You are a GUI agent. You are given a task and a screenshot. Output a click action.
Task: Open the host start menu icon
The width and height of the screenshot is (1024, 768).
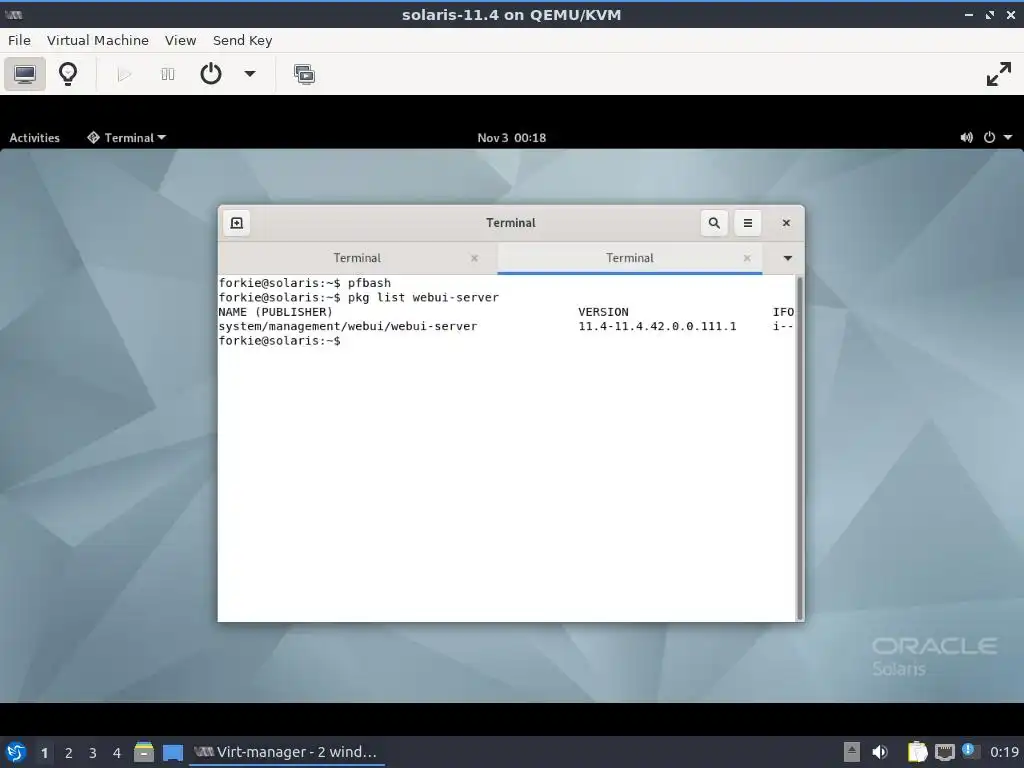pyautogui.click(x=16, y=752)
